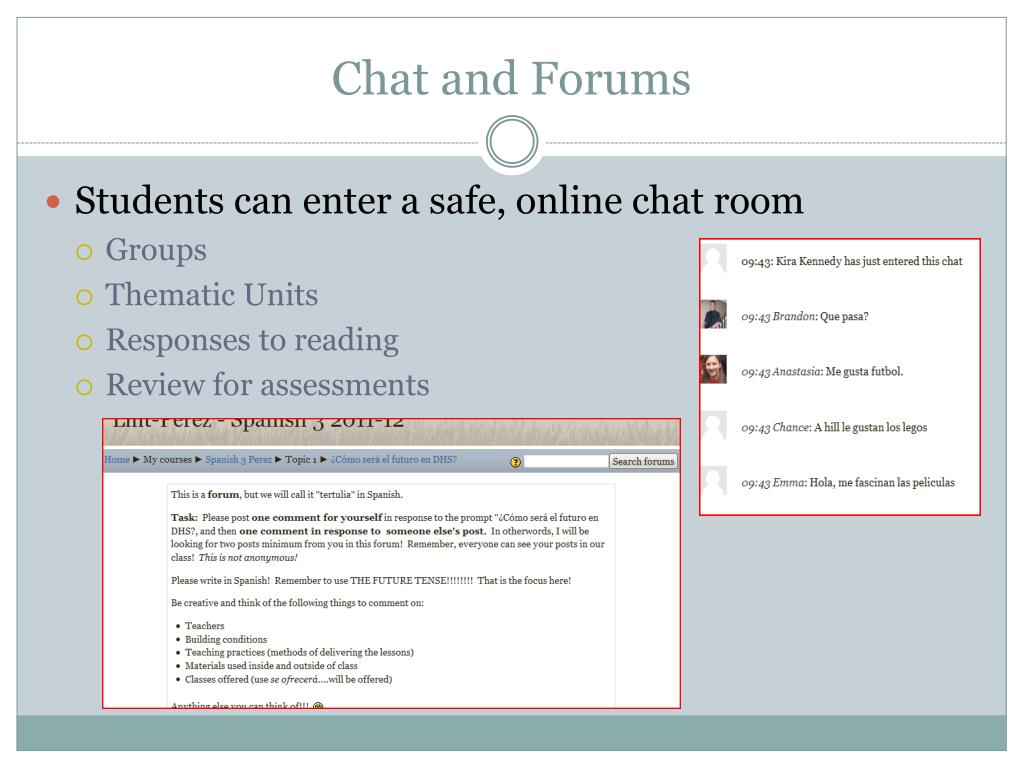Click the blank avatar beside Kira Kennedy
1024x768 pixels.
point(714,259)
